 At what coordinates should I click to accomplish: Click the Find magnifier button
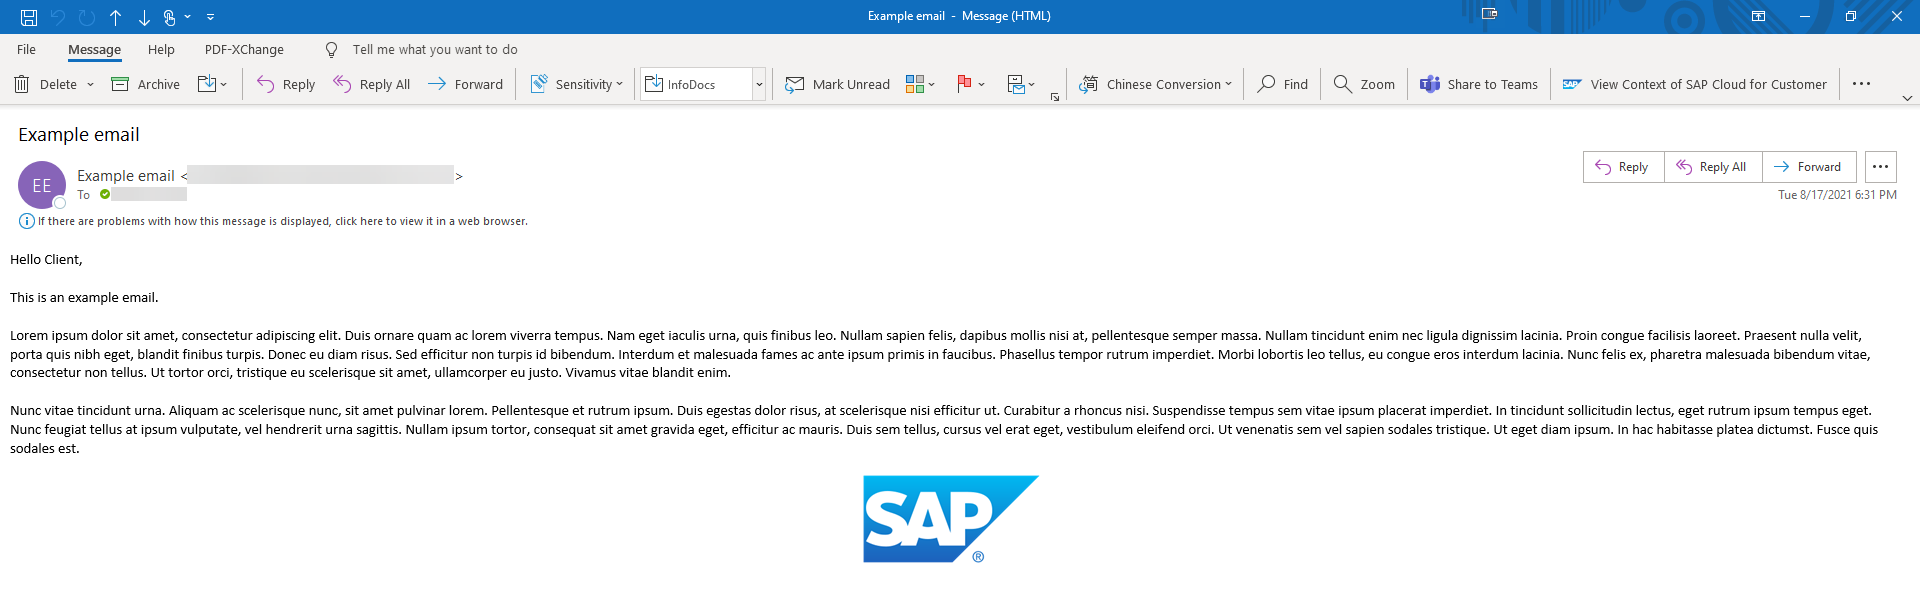tap(1283, 84)
